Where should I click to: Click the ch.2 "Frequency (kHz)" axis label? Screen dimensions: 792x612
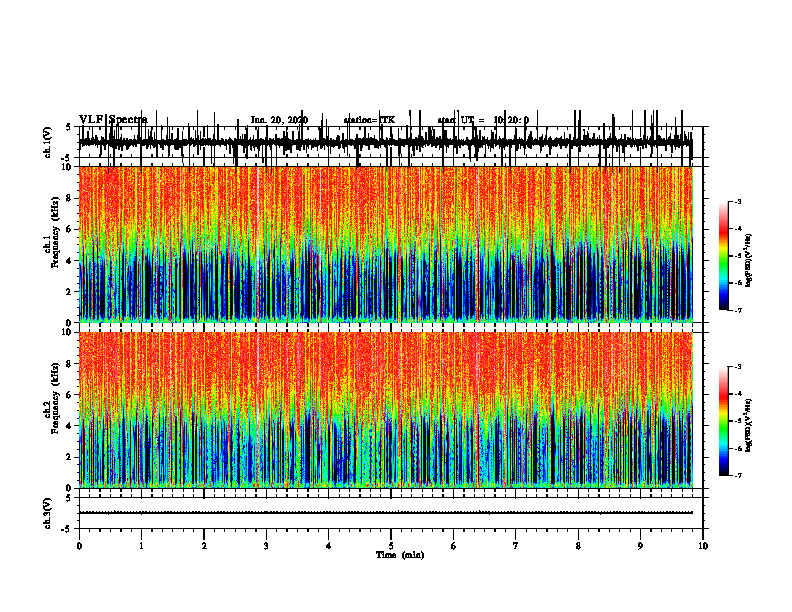(55, 398)
